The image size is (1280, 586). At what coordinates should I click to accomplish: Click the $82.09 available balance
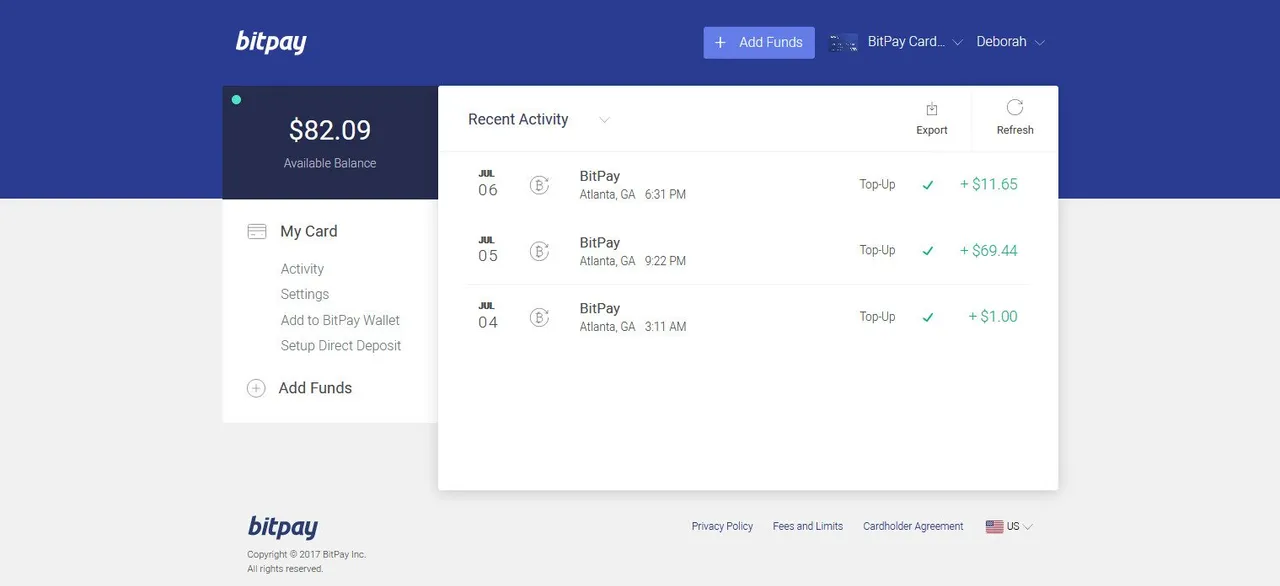[330, 130]
